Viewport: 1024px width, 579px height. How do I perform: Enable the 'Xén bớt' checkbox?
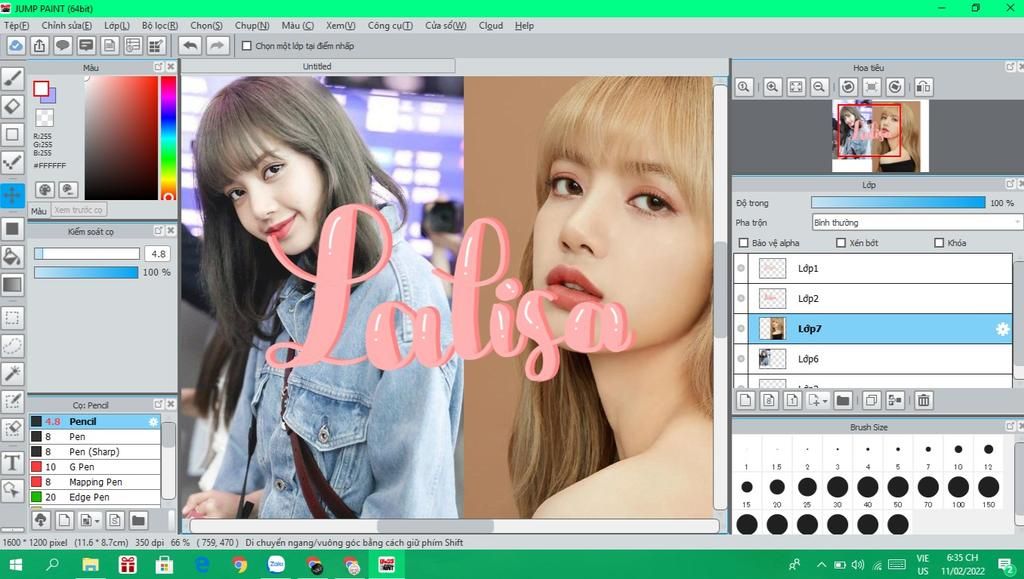[841, 243]
